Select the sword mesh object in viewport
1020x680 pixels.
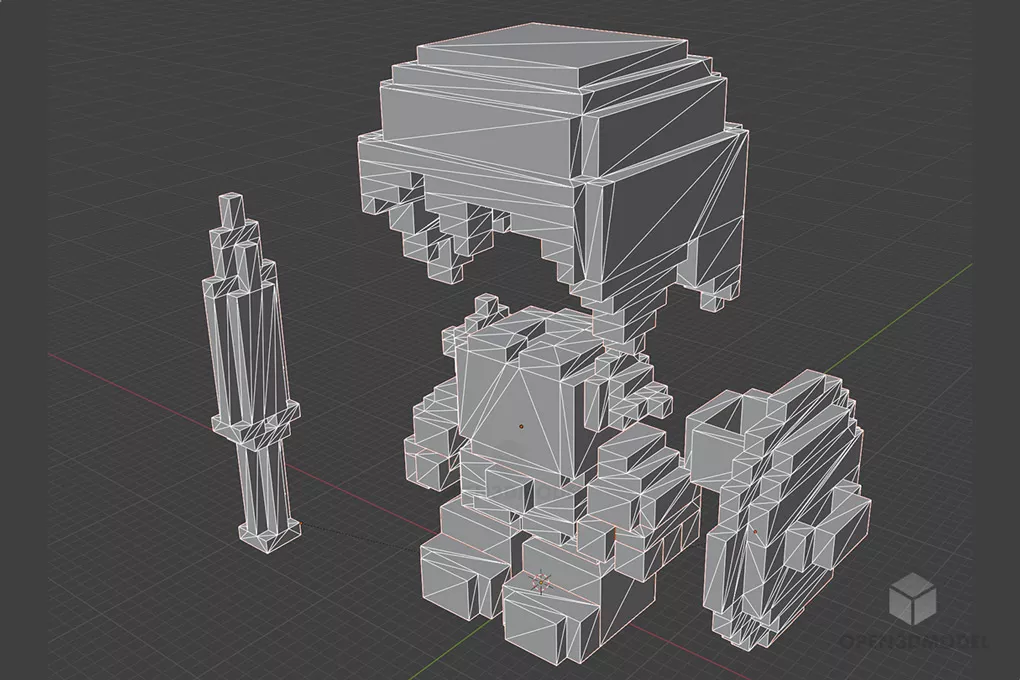click(x=252, y=374)
